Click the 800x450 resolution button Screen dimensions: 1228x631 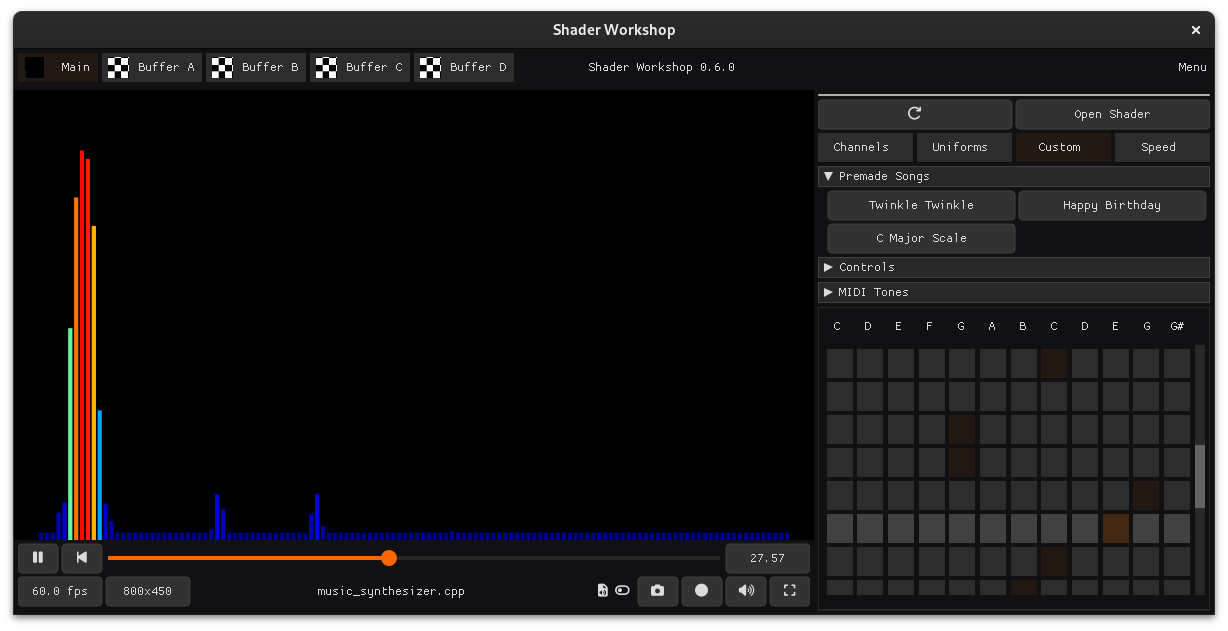point(148,591)
